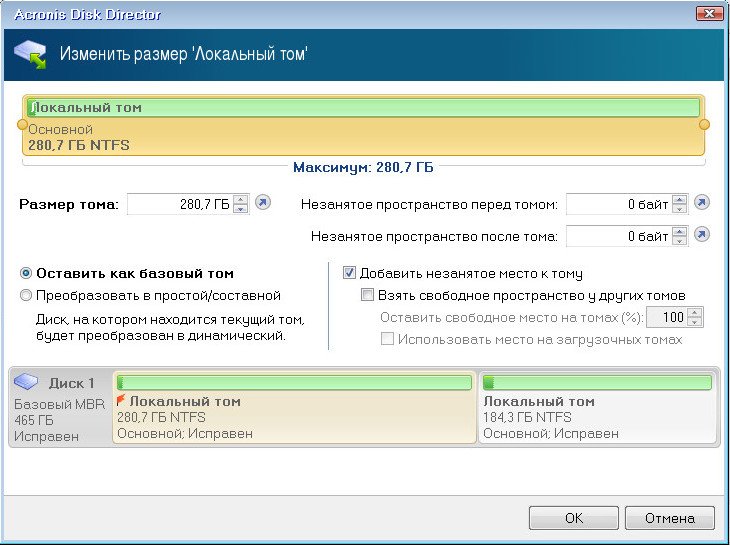Click the Максимум: 280,7 ГБ label
Image resolution: width=730 pixels, height=545 pixels.
click(x=363, y=167)
